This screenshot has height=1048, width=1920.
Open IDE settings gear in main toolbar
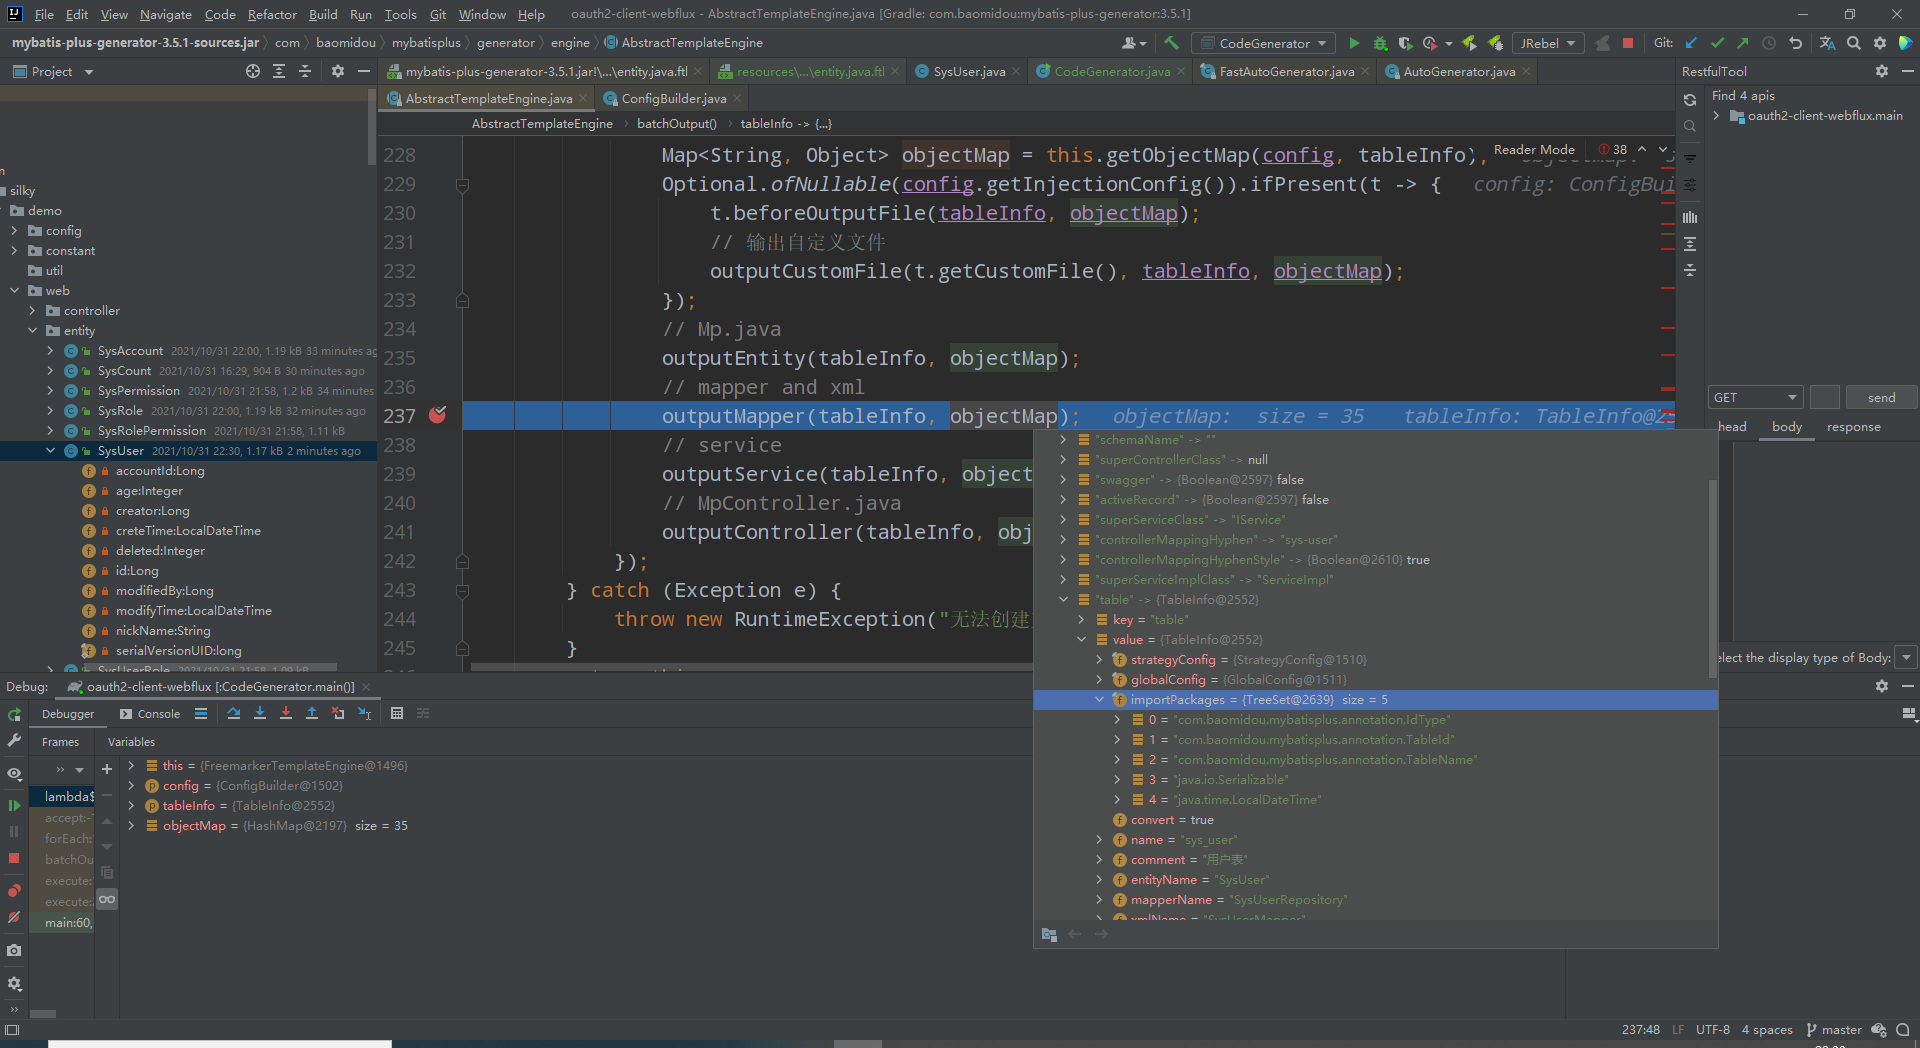1880,43
